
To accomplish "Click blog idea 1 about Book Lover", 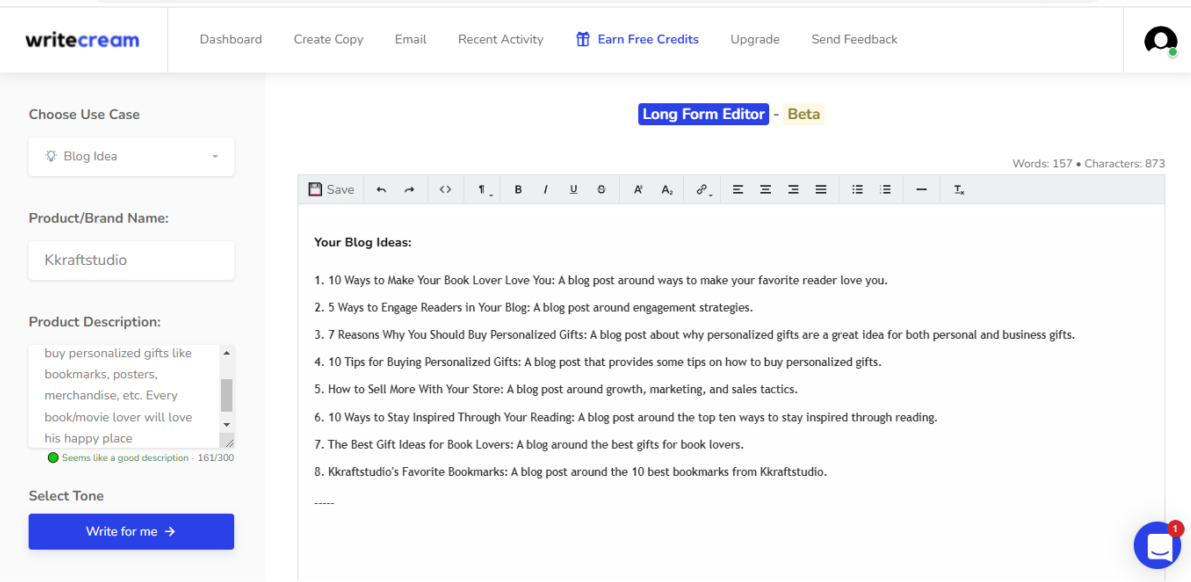I will (x=601, y=280).
